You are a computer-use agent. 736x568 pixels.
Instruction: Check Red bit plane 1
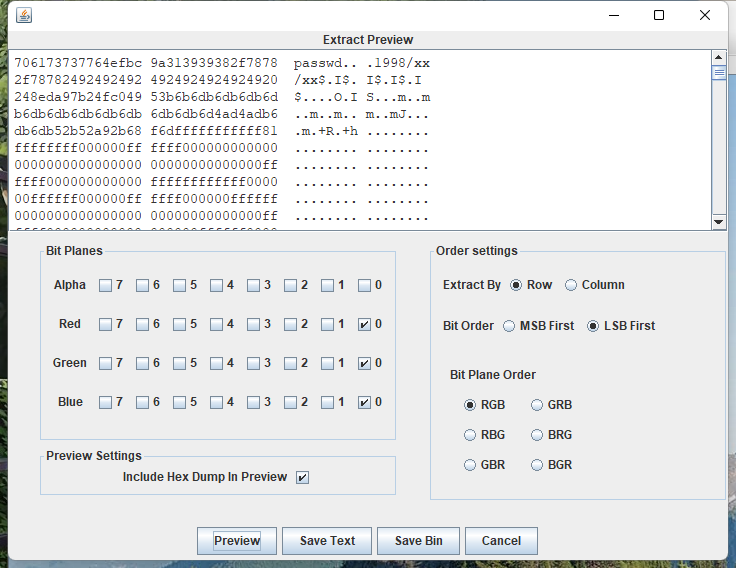click(328, 324)
